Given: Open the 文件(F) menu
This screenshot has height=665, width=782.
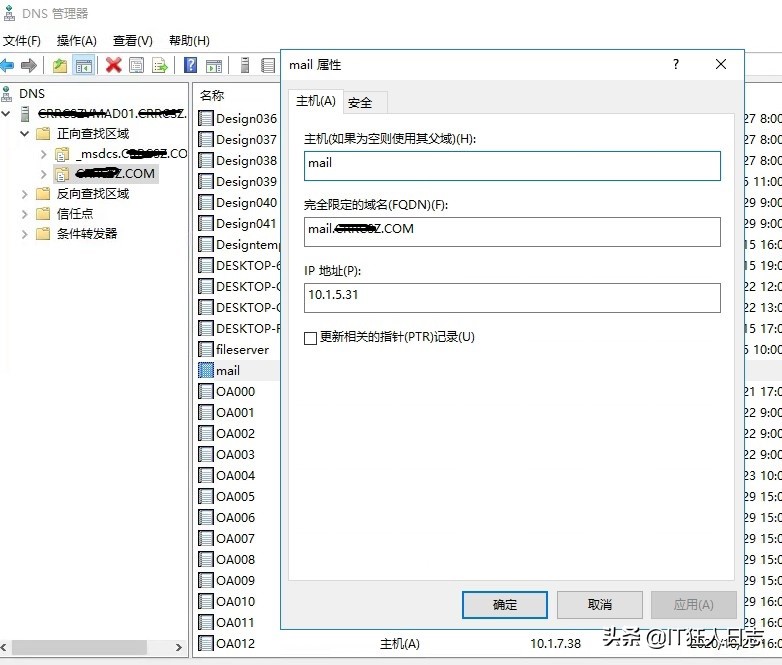Looking at the screenshot, I should coord(21,40).
